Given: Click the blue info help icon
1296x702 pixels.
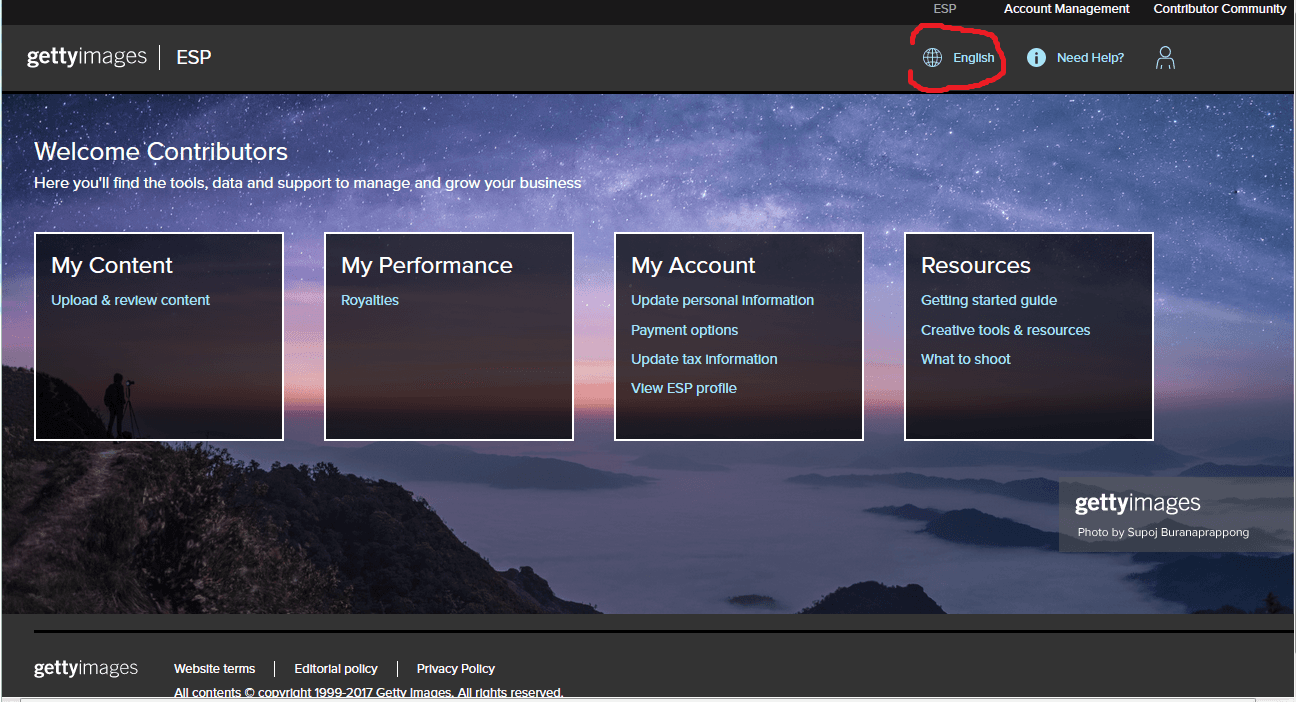Looking at the screenshot, I should (1037, 58).
